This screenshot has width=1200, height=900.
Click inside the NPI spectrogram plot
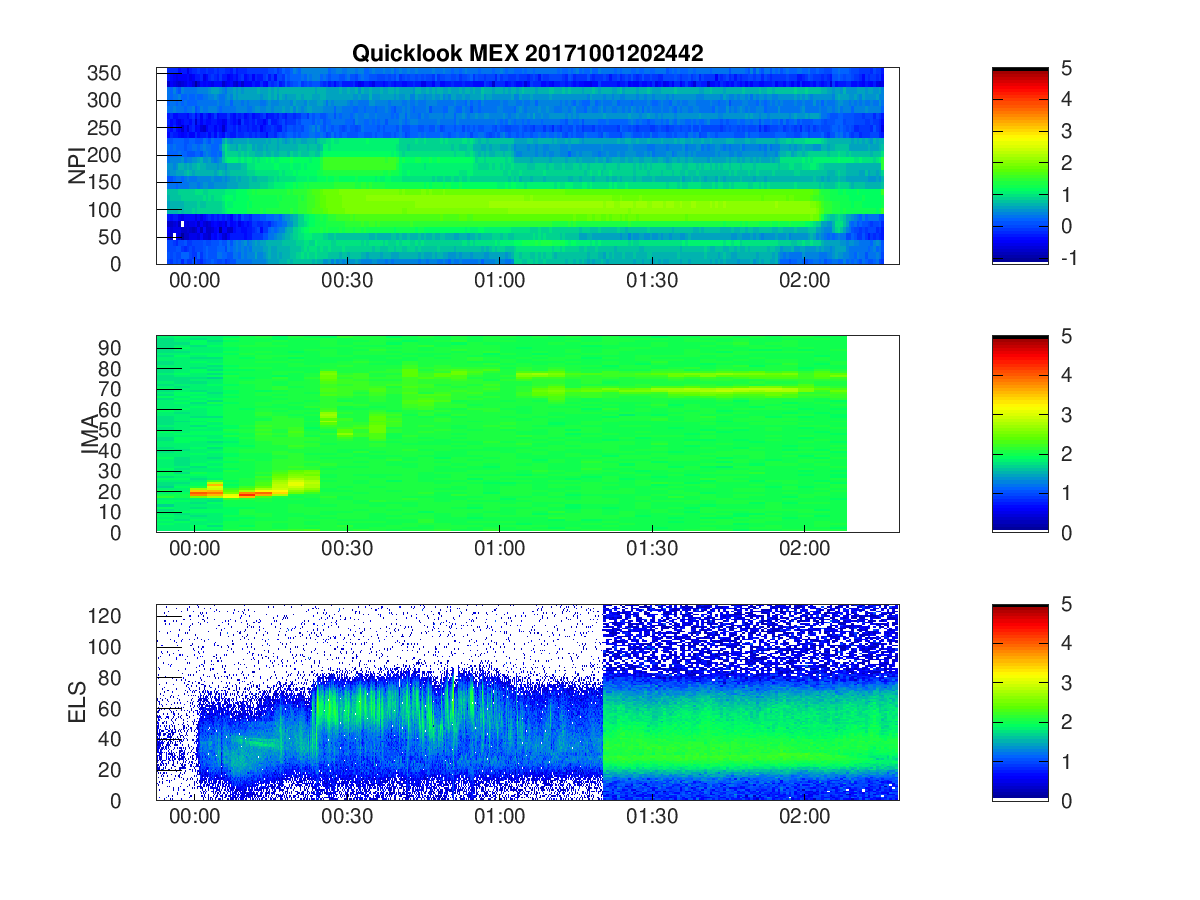[x=527, y=166]
